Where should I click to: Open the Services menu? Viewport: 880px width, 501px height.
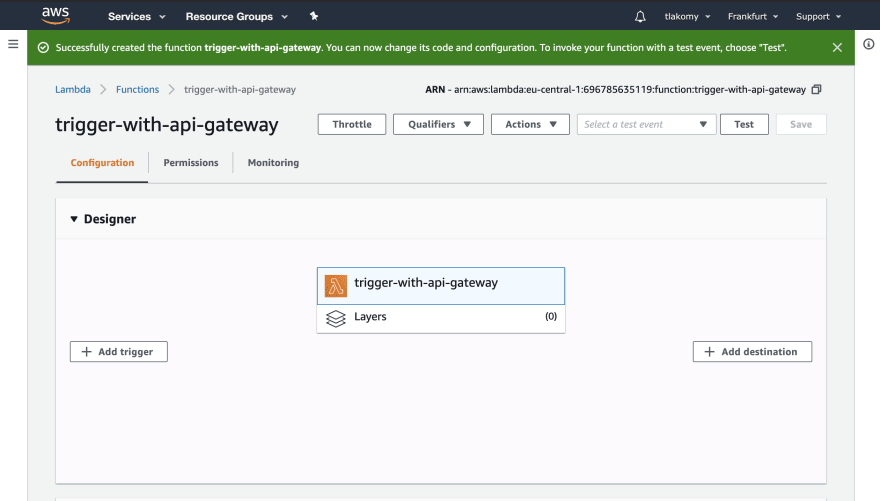pyautogui.click(x=136, y=16)
